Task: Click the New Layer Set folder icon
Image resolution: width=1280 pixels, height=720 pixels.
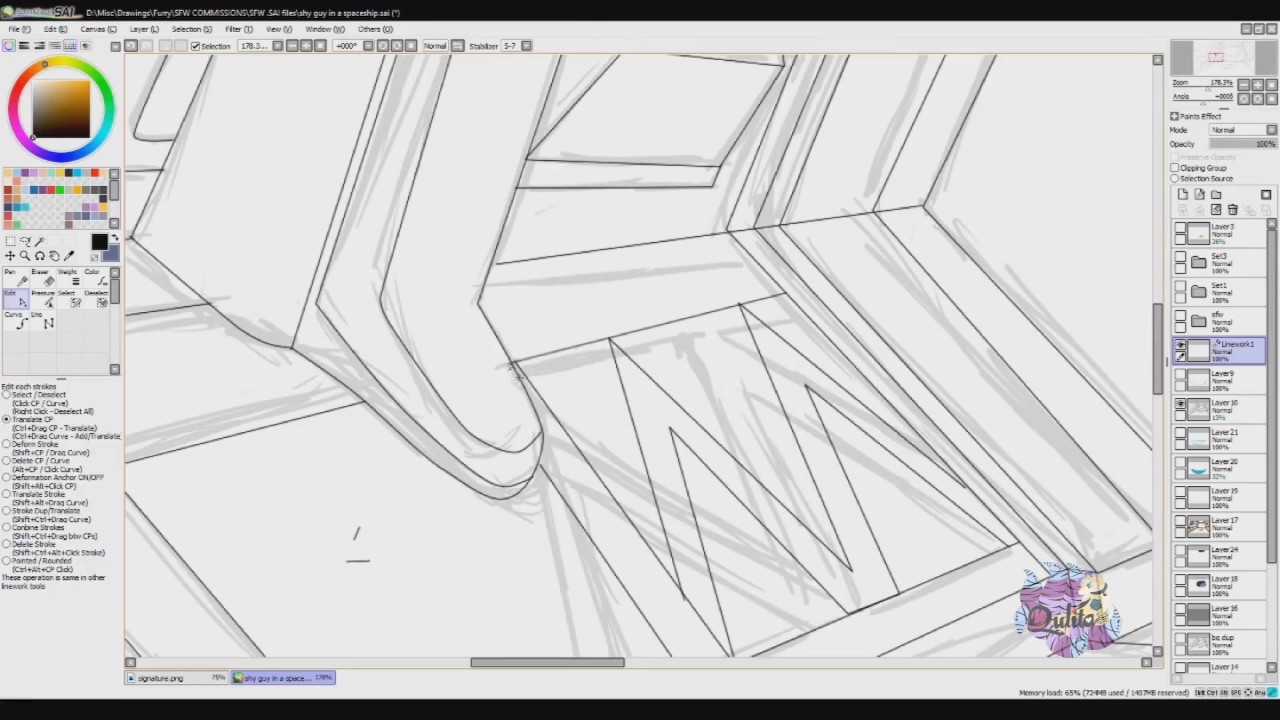Action: [1216, 194]
